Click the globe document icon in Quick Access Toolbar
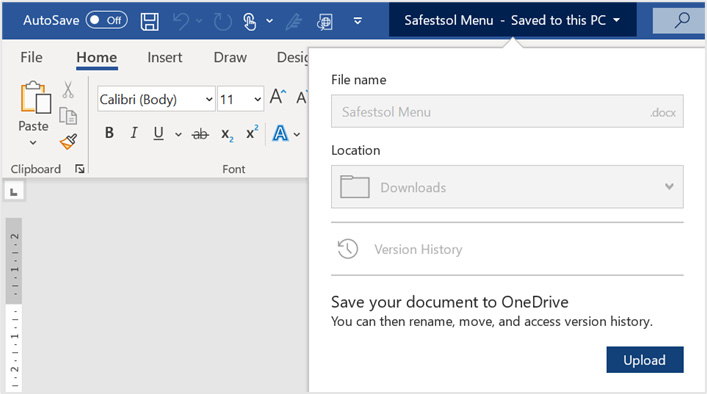This screenshot has height=394, width=707. pyautogui.click(x=325, y=21)
